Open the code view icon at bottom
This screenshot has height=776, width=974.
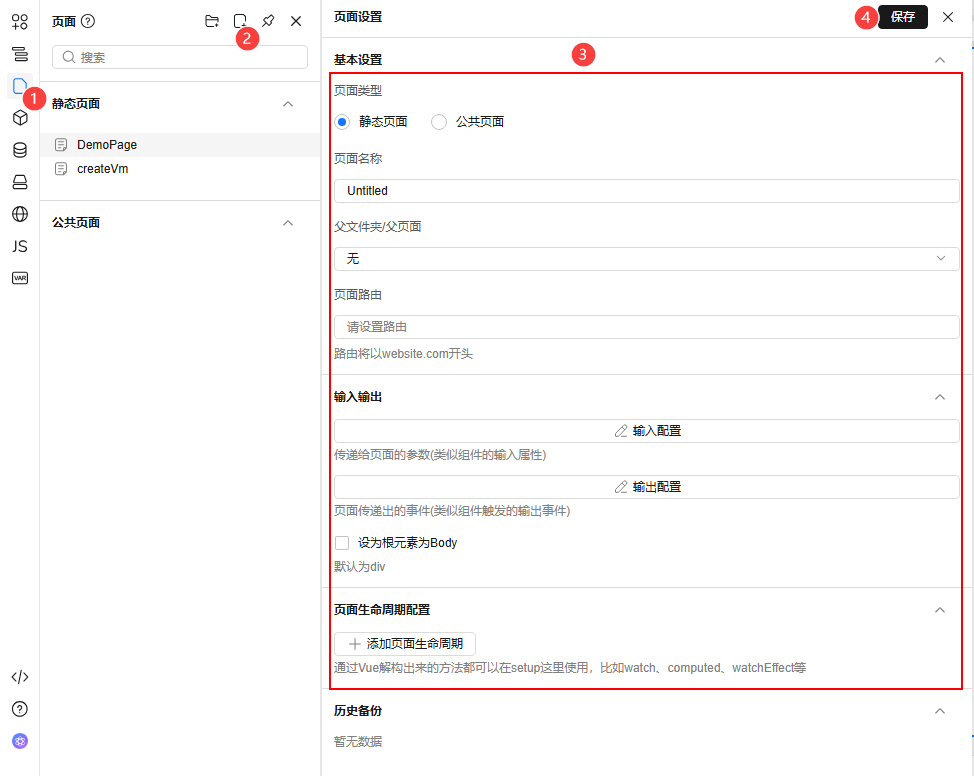pos(20,676)
